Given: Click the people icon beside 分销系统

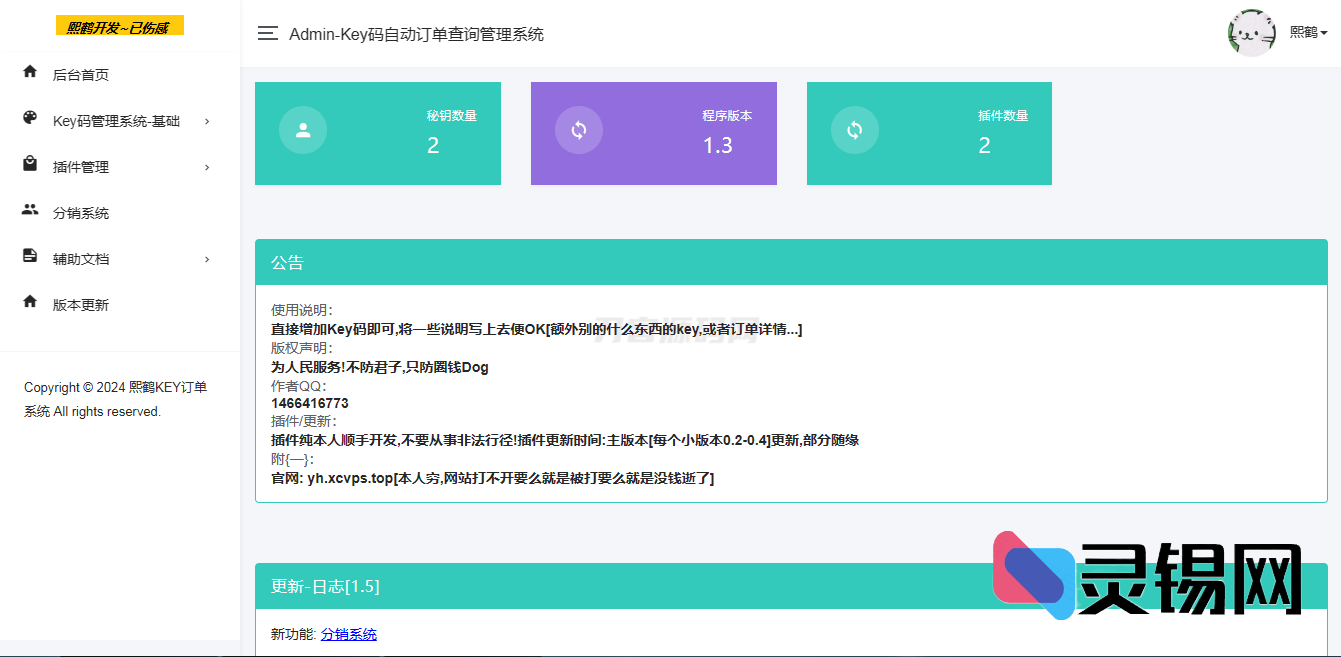Looking at the screenshot, I should (x=30, y=212).
